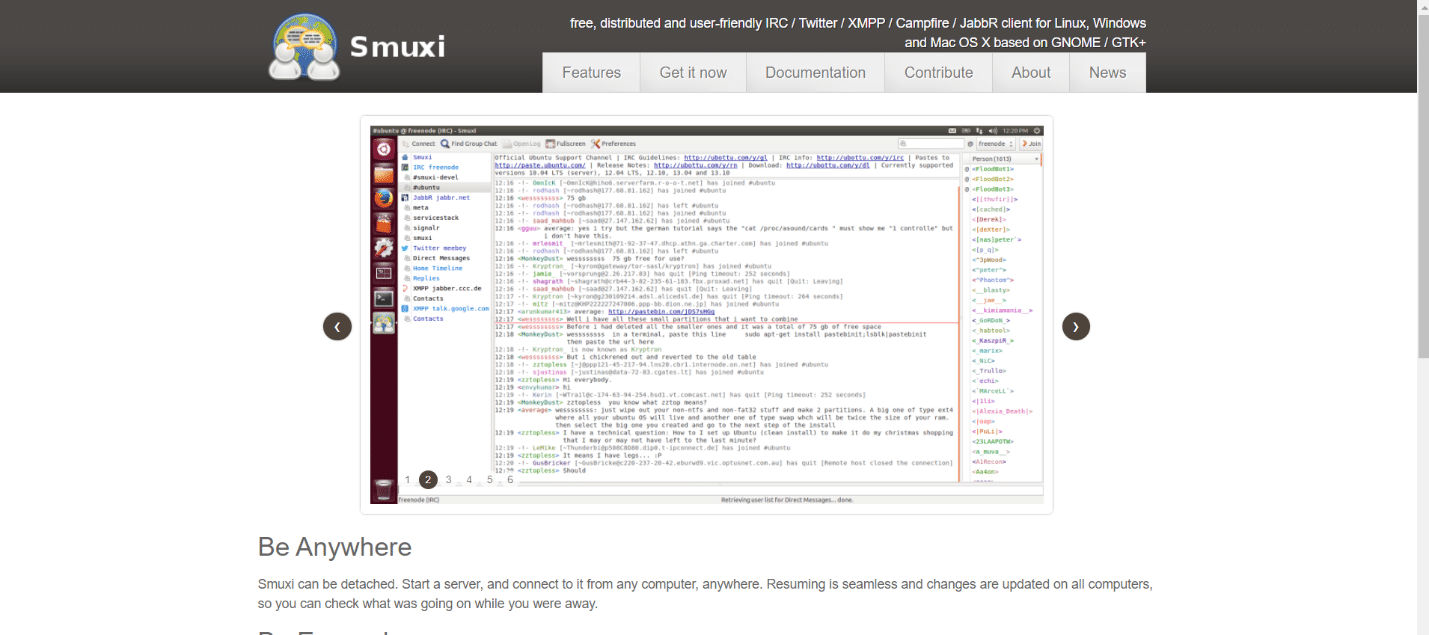Click the header tagline about IRC / Twitter / XMPP
1429x635 pixels.
pyautogui.click(x=858, y=32)
